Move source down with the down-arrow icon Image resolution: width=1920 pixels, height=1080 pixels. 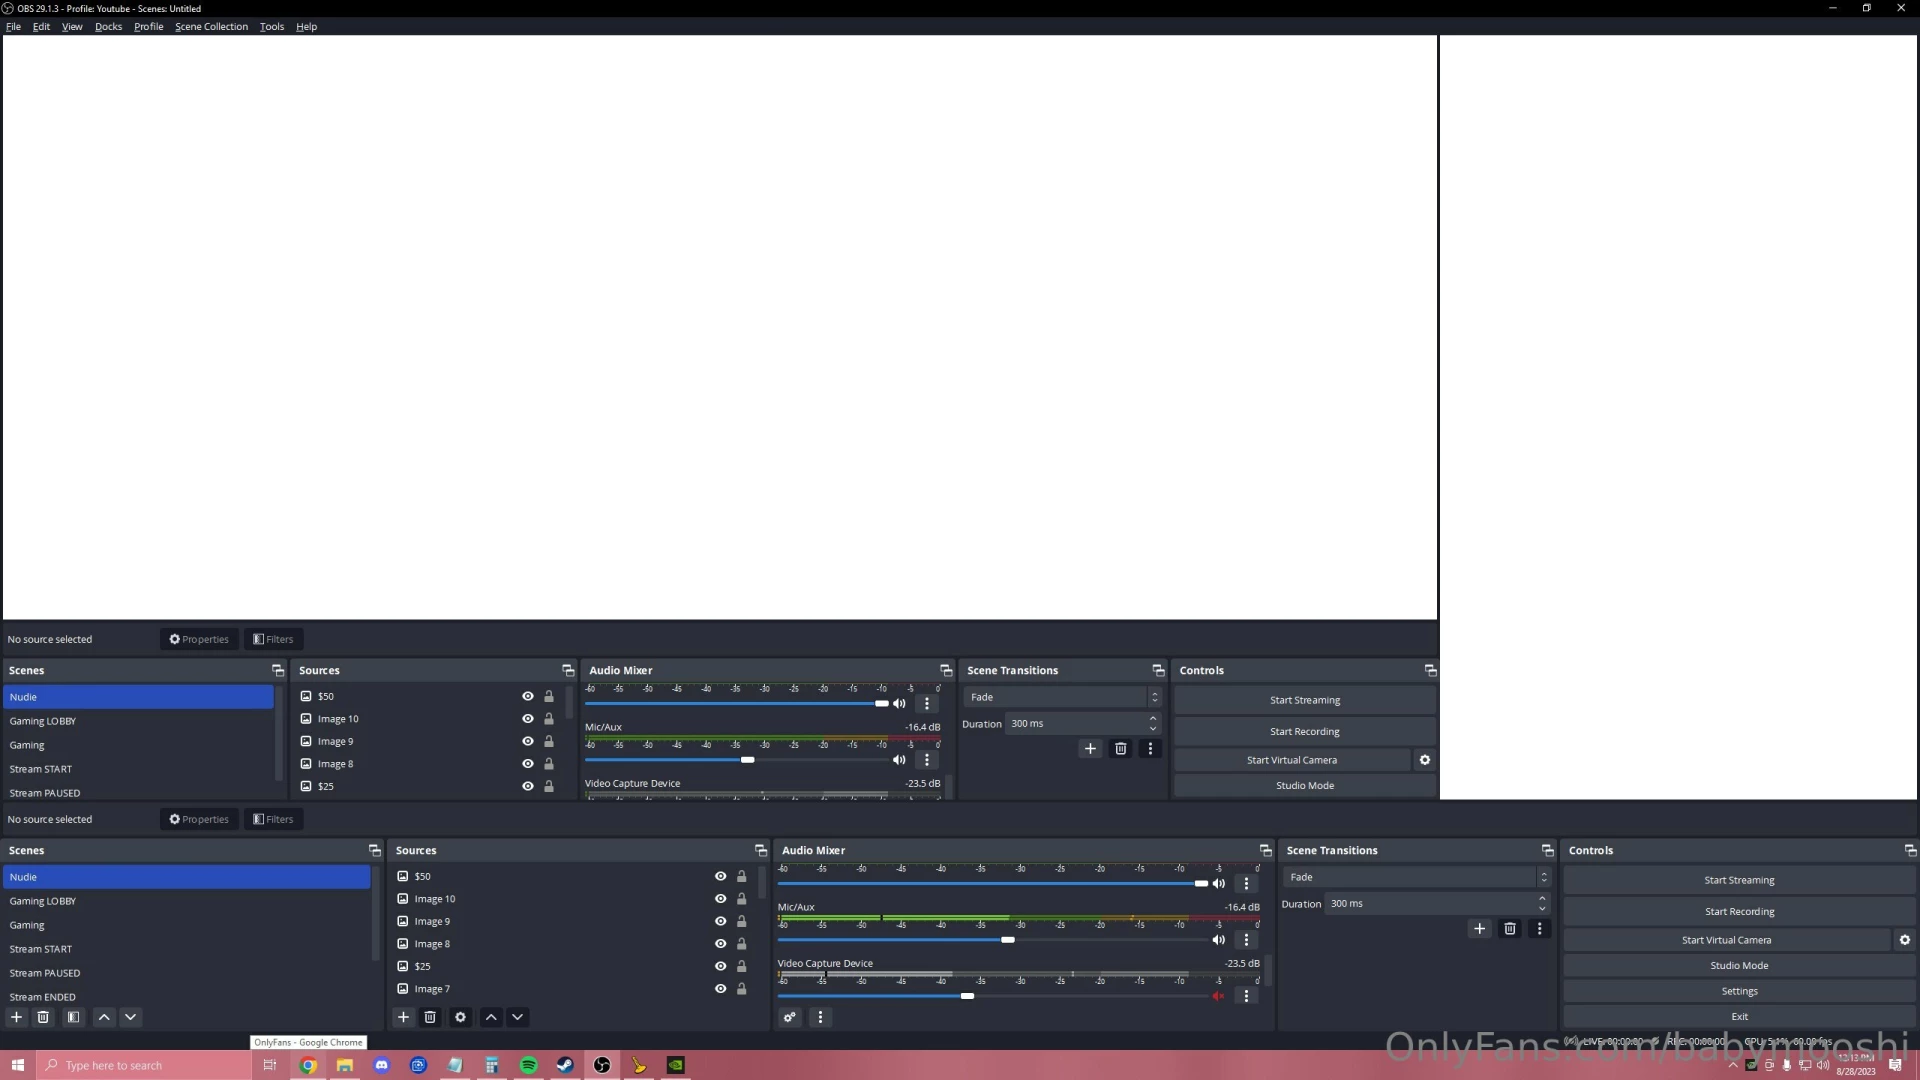(x=518, y=1017)
